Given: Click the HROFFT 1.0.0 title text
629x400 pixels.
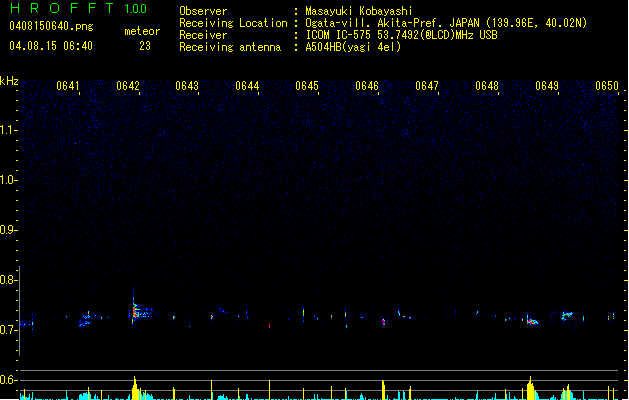Looking at the screenshot, I should coord(79,8).
